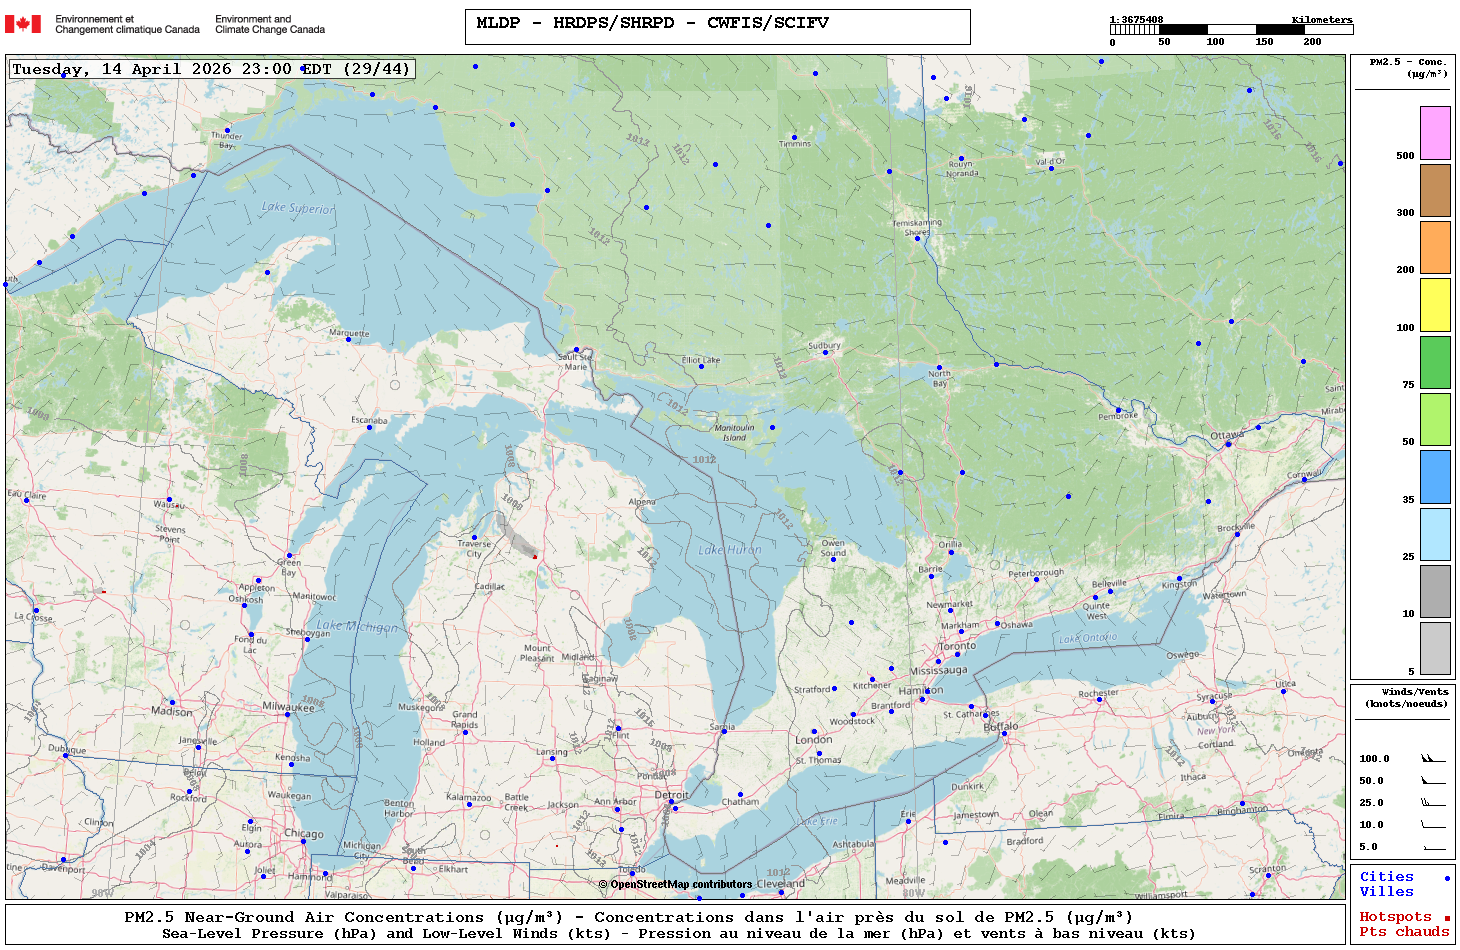Click the 25.0 knot wind barb symbol
Viewport: 1460px width, 950px height.
click(x=1432, y=803)
